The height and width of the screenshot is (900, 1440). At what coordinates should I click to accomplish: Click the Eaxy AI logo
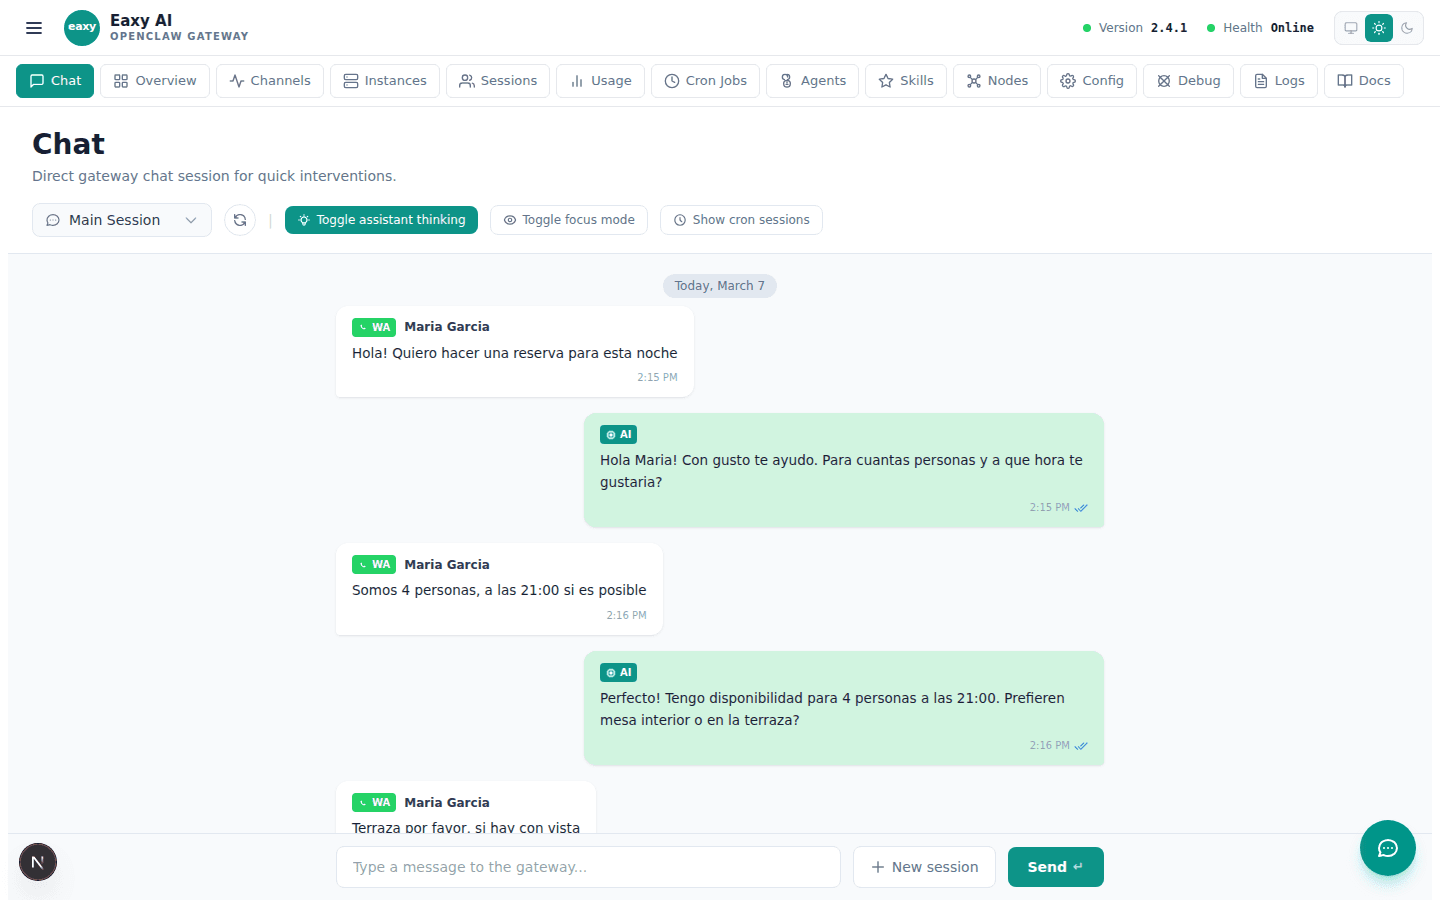(x=82, y=27)
